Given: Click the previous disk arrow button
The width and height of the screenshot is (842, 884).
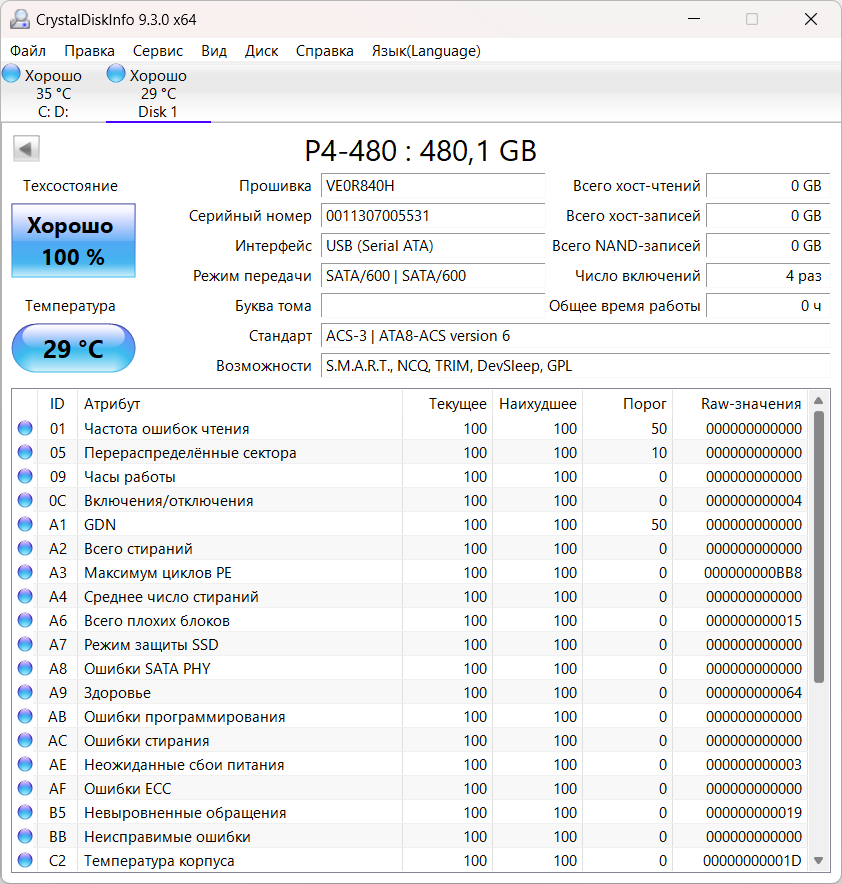Looking at the screenshot, I should click(x=26, y=149).
